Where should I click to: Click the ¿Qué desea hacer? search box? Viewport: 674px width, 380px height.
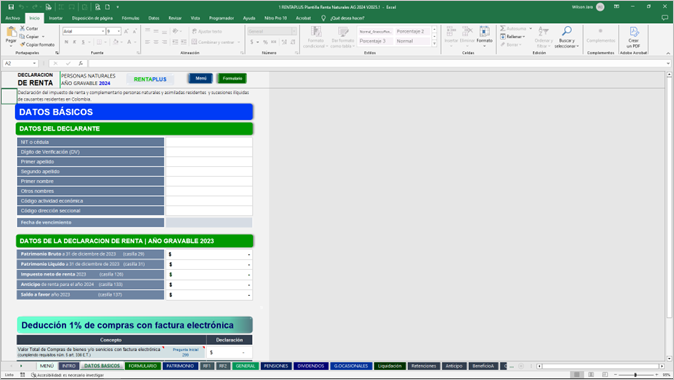[347, 18]
